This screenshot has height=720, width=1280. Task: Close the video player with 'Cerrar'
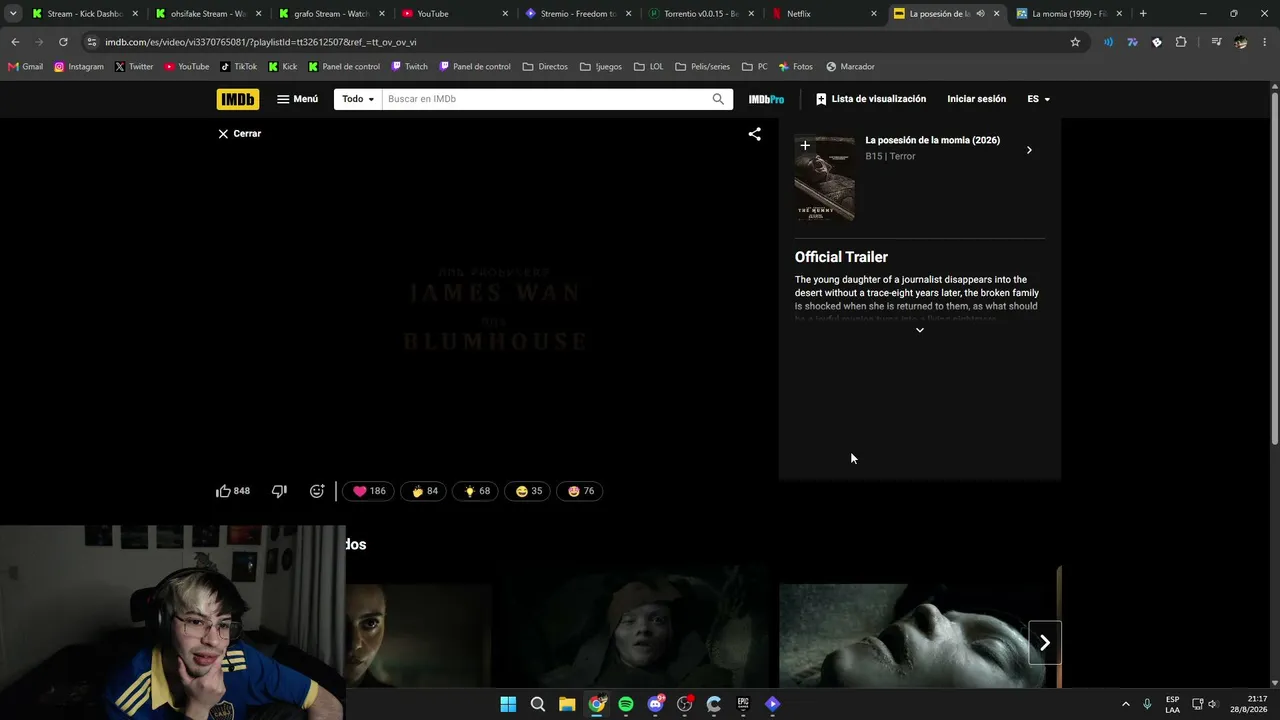[239, 133]
